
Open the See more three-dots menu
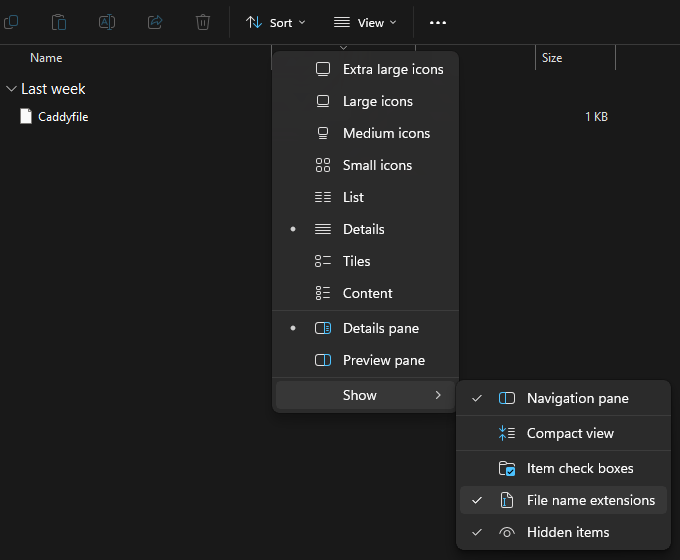point(438,23)
